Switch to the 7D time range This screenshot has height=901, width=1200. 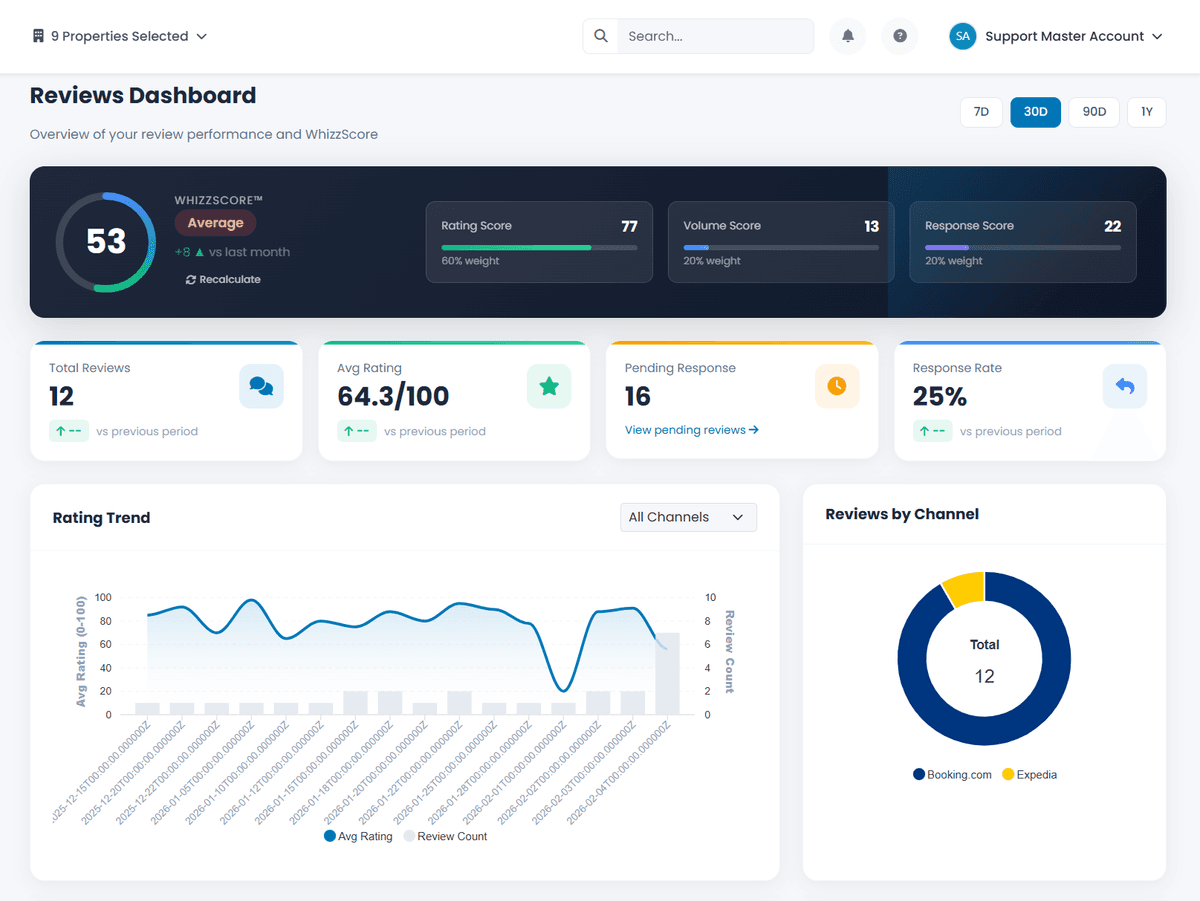980,112
